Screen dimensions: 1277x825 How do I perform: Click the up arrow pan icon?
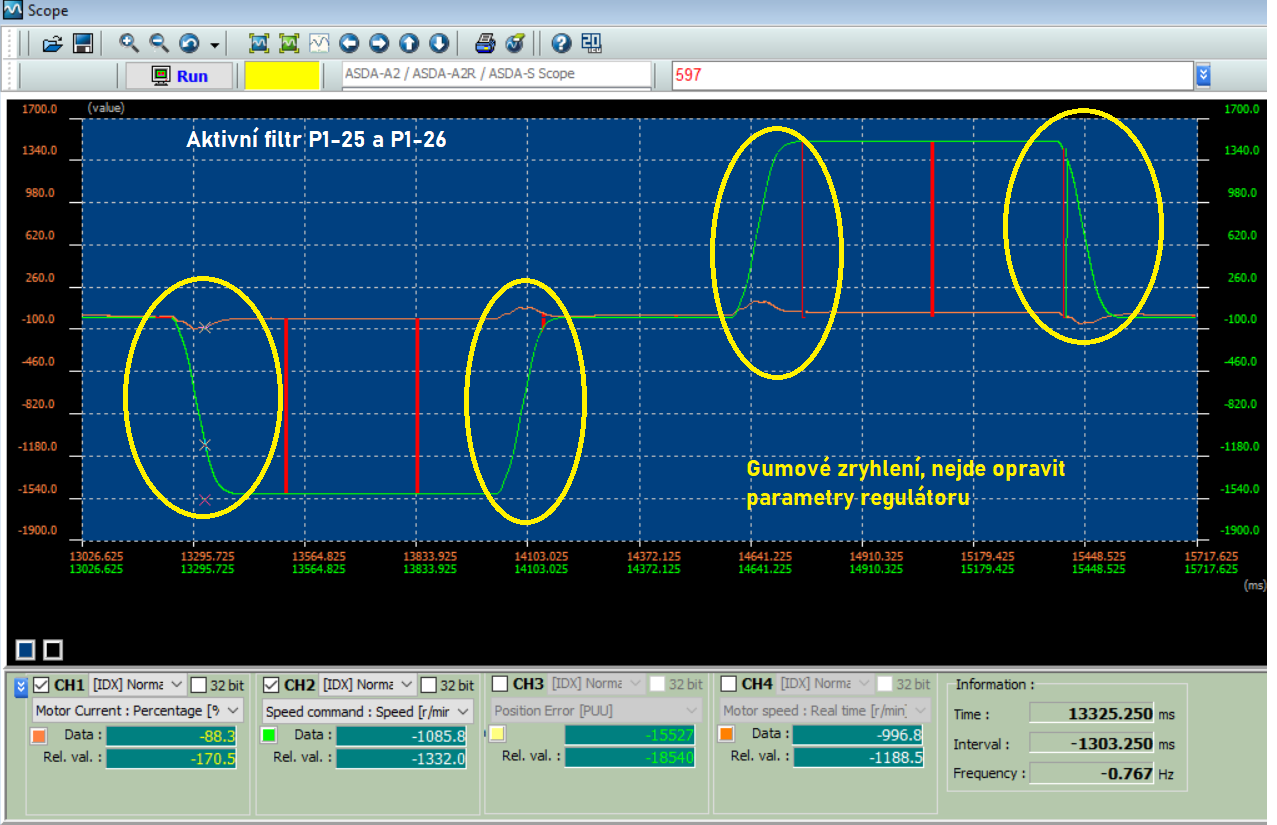pyautogui.click(x=409, y=43)
